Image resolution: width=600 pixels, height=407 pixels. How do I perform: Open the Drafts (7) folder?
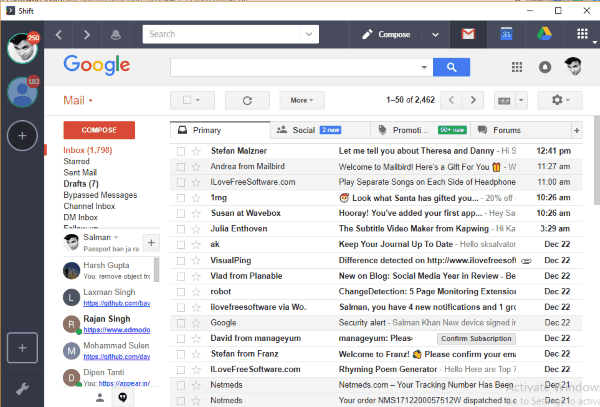click(81, 184)
